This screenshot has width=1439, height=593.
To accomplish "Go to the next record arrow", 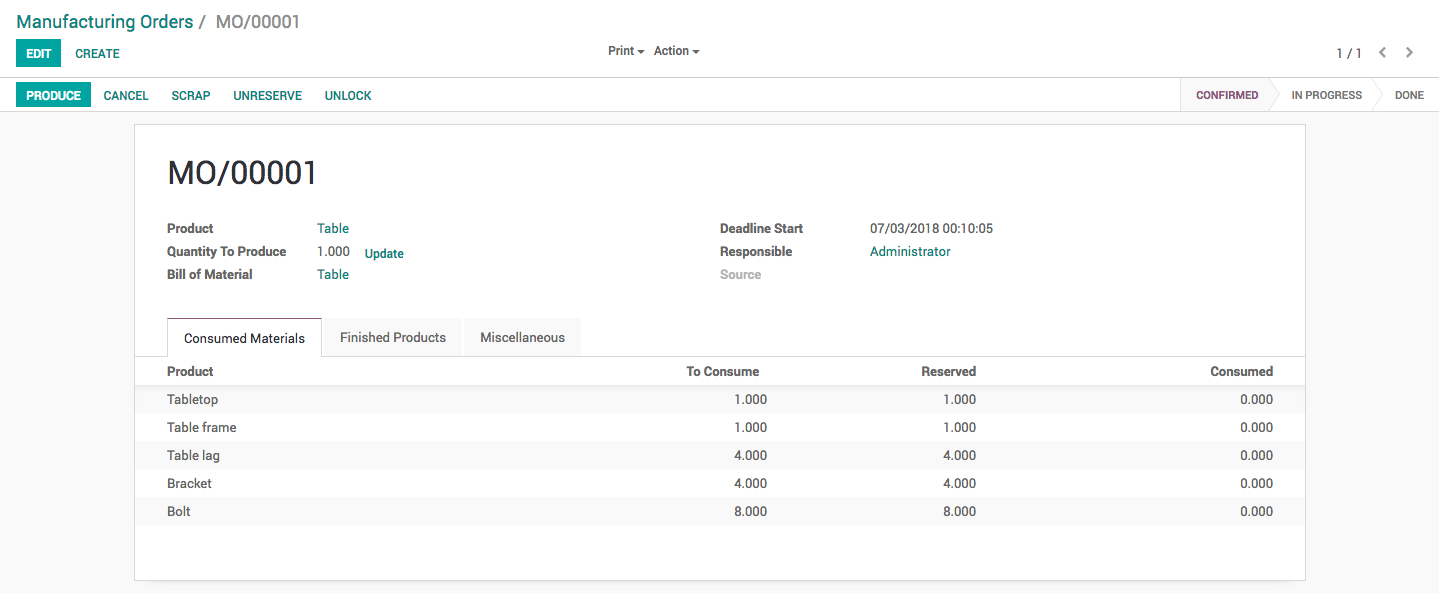I will click(x=1409, y=53).
